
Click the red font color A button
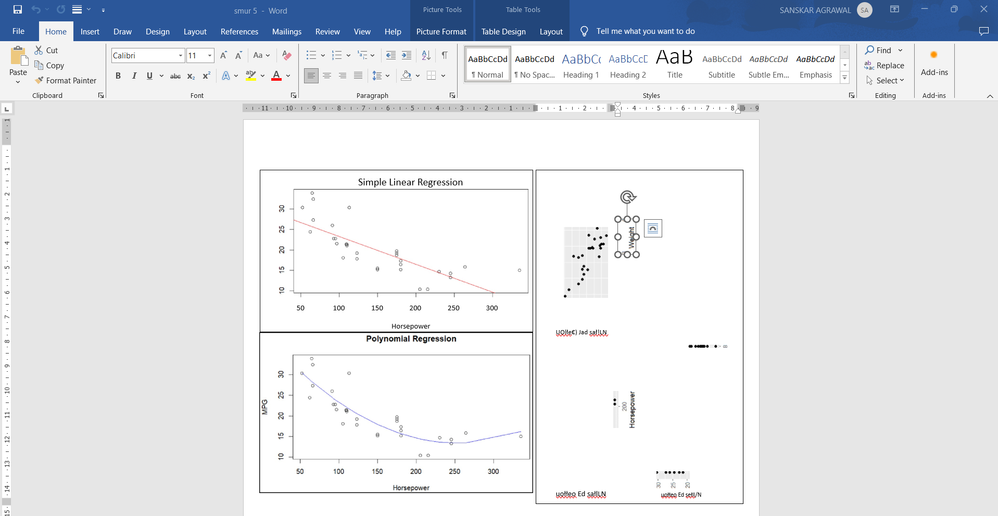pyautogui.click(x=276, y=76)
